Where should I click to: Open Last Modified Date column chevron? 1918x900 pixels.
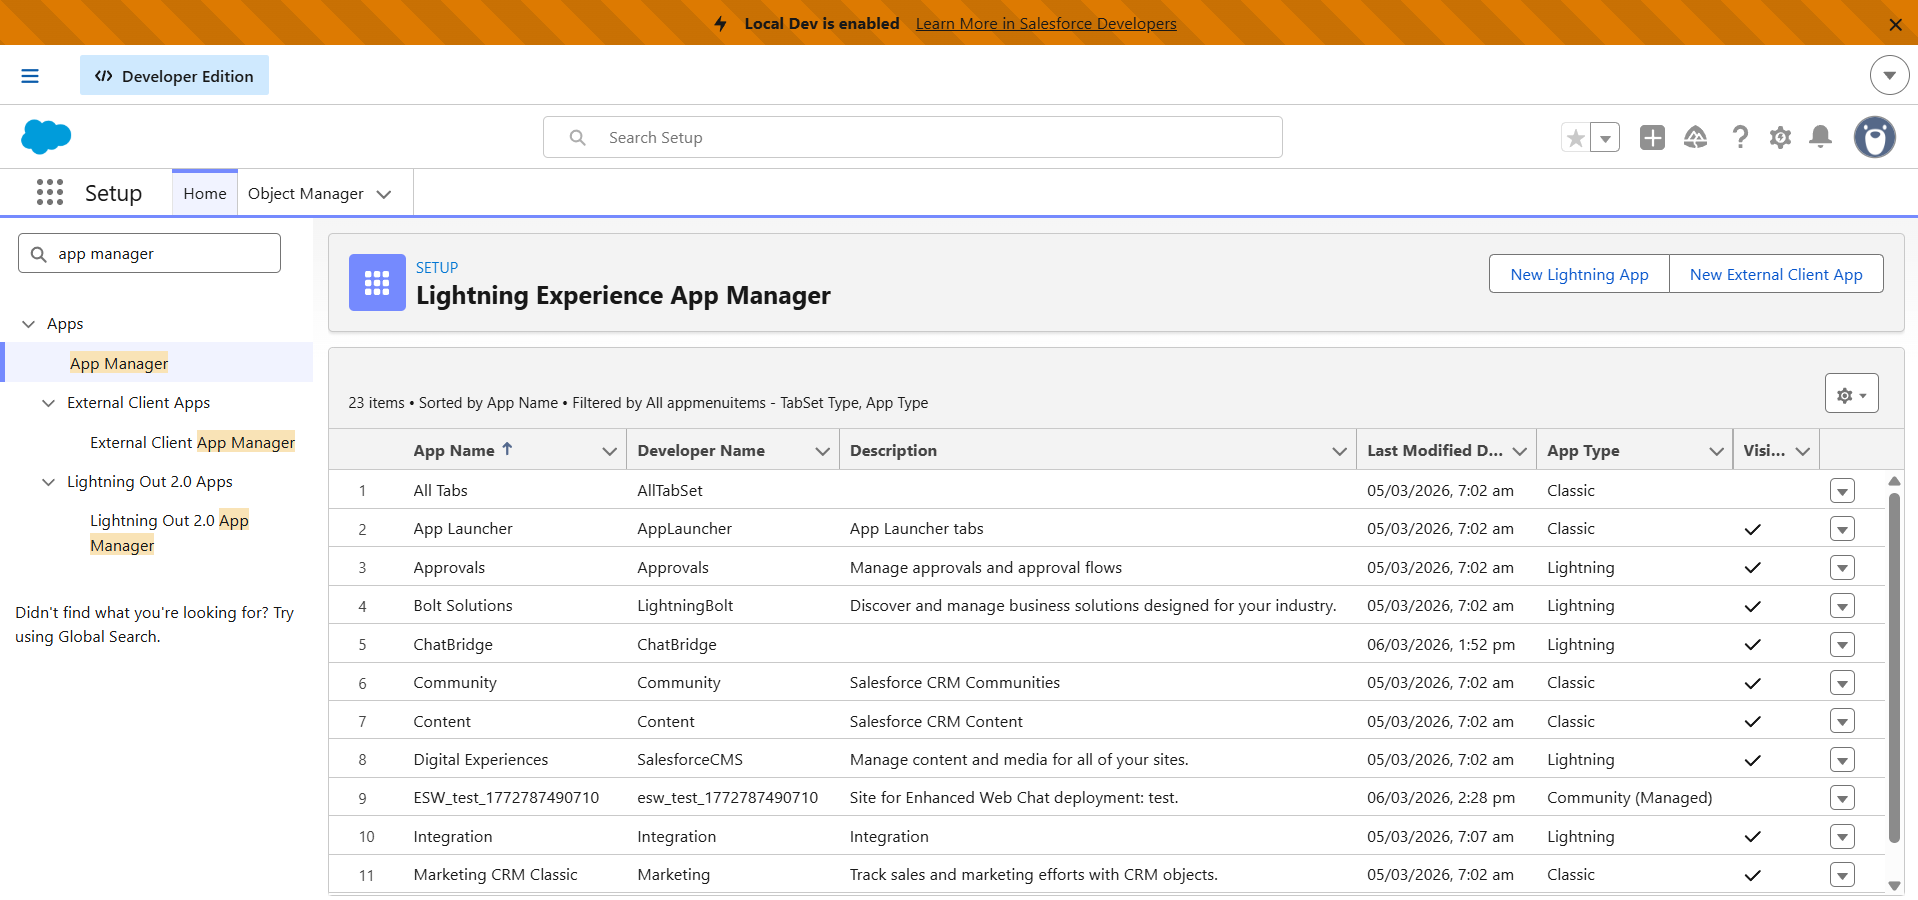(x=1519, y=451)
